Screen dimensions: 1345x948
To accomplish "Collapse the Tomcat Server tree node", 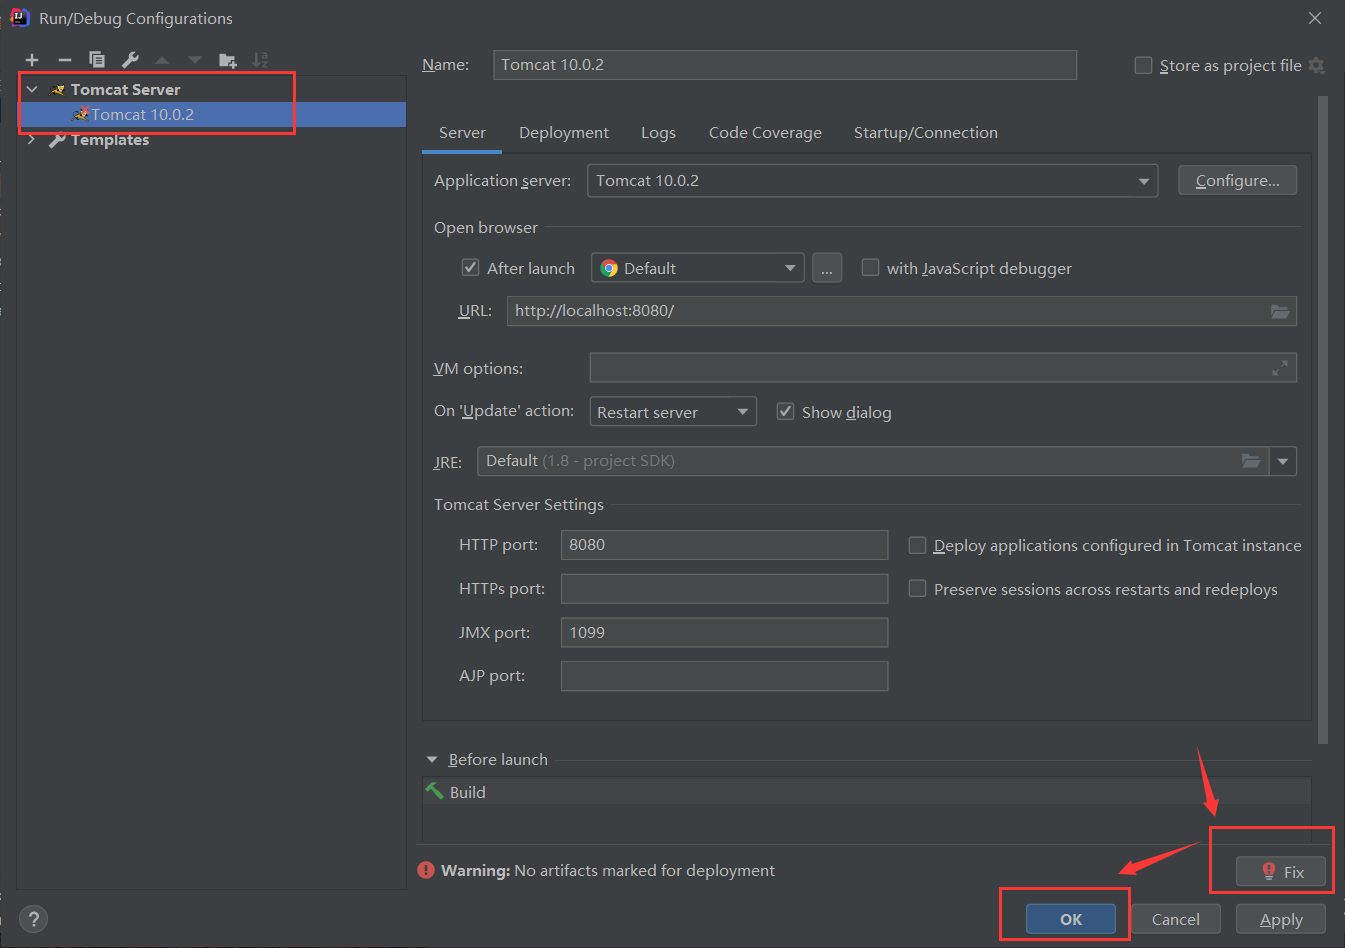I will pos(32,89).
